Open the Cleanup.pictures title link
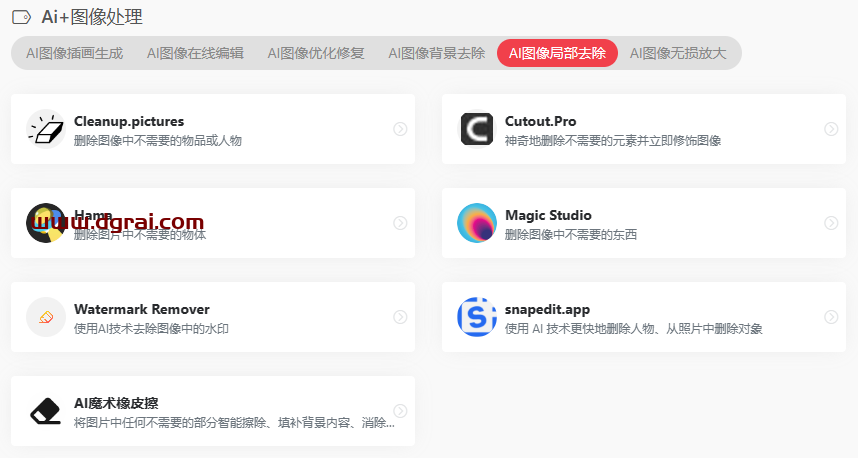 (129, 121)
